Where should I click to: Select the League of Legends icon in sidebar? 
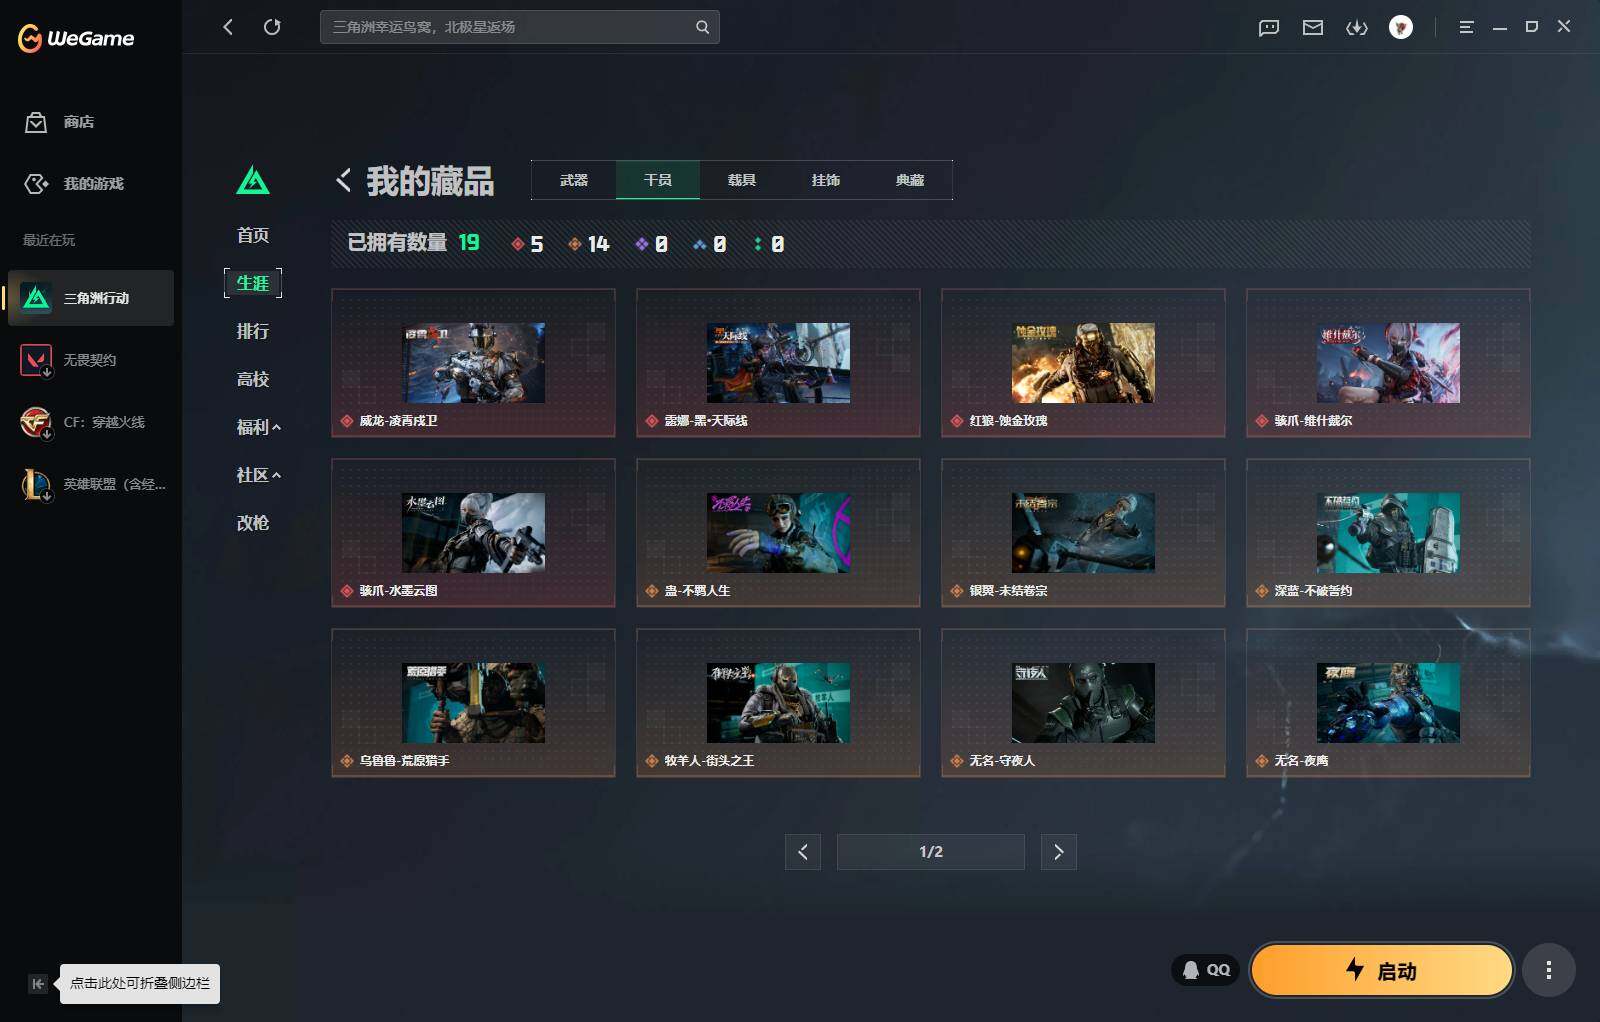pos(37,484)
